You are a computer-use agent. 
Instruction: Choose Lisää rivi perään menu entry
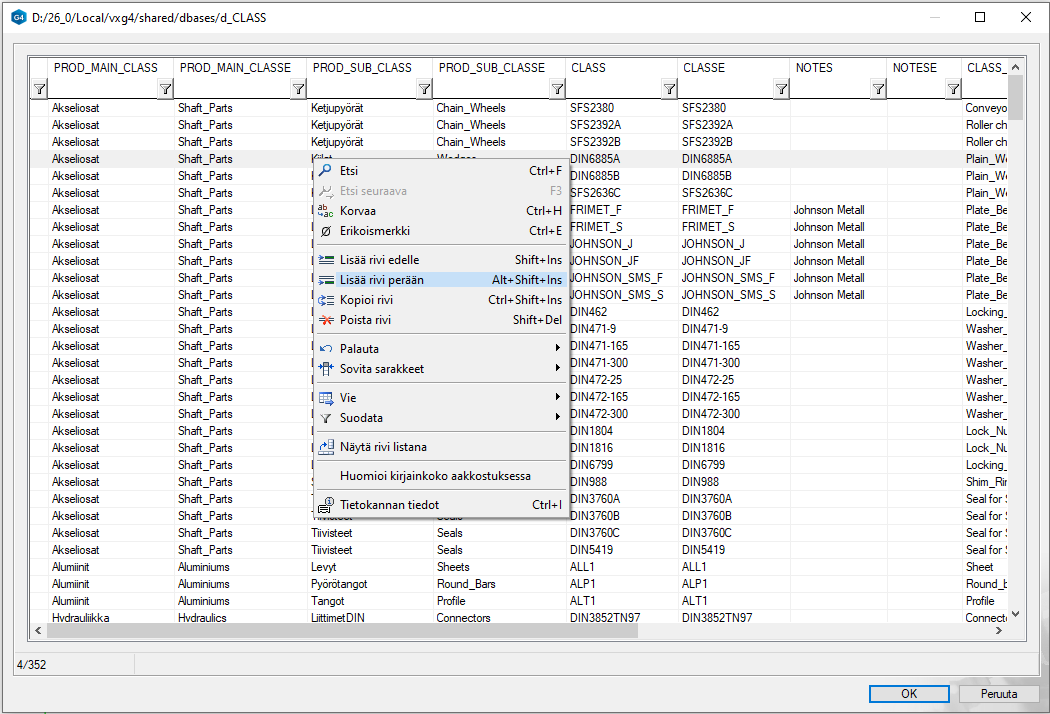click(382, 280)
